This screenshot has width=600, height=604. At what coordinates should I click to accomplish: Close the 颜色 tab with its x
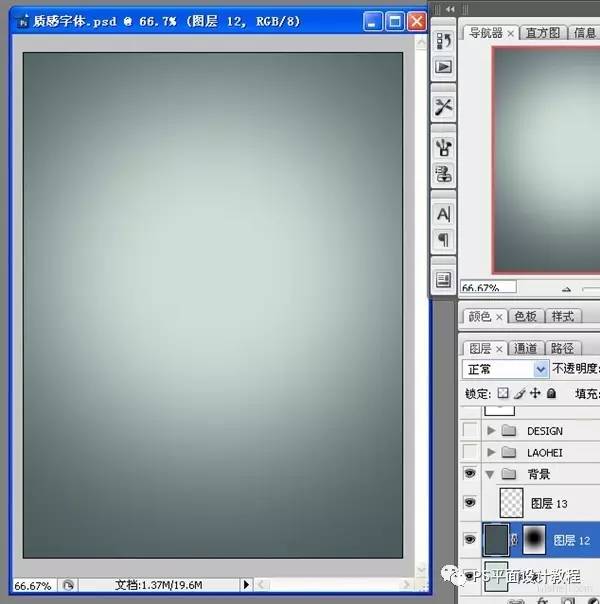tap(499, 317)
